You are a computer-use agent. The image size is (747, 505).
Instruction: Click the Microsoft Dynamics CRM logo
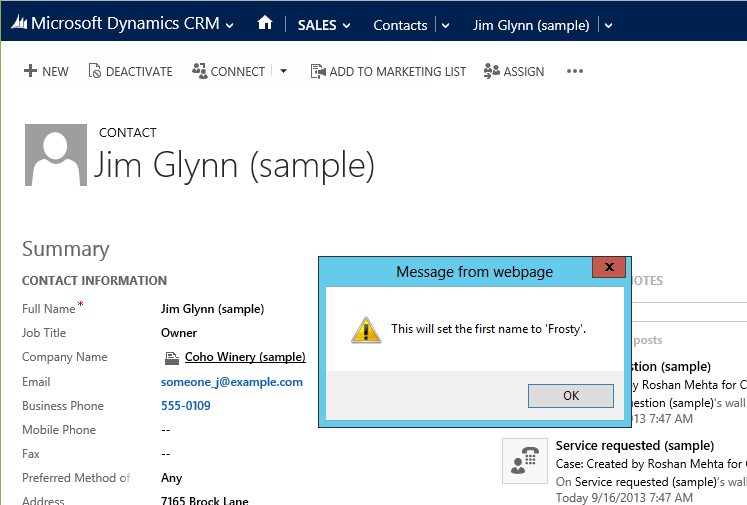click(x=19, y=22)
